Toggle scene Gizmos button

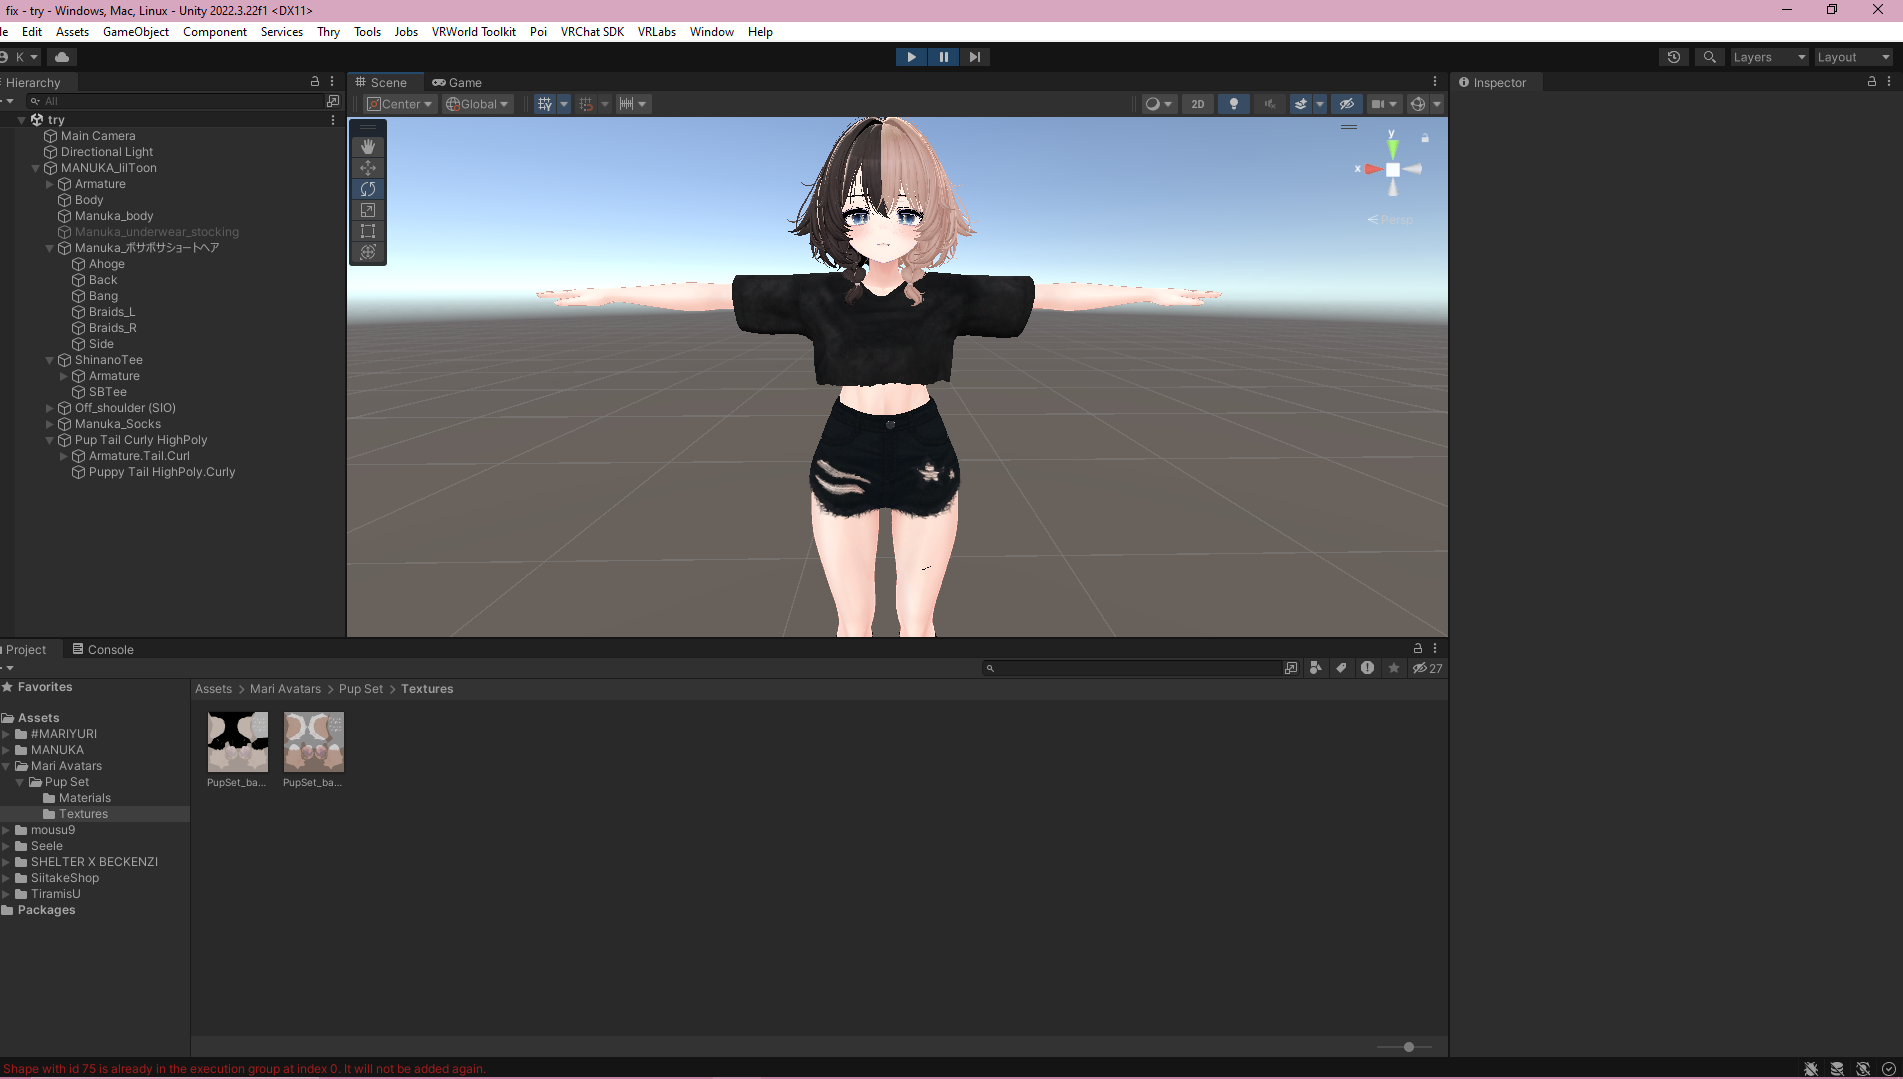pyautogui.click(x=1417, y=104)
